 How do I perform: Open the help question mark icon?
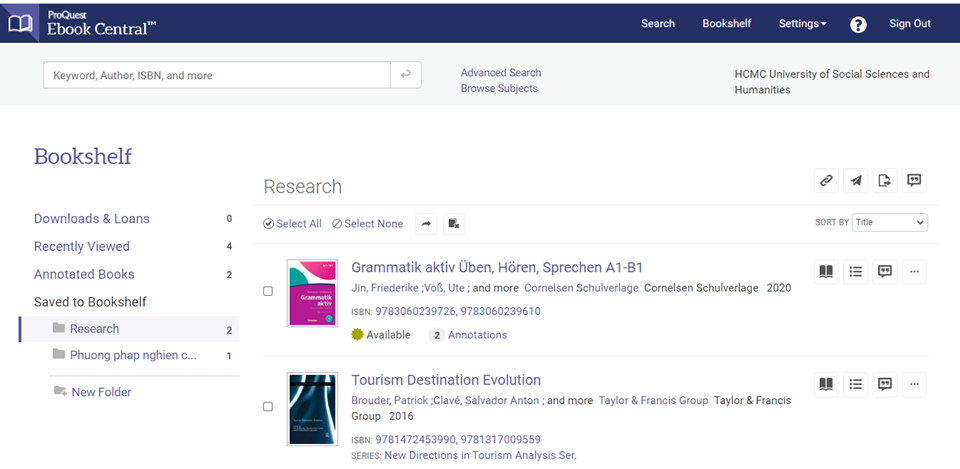click(x=858, y=24)
